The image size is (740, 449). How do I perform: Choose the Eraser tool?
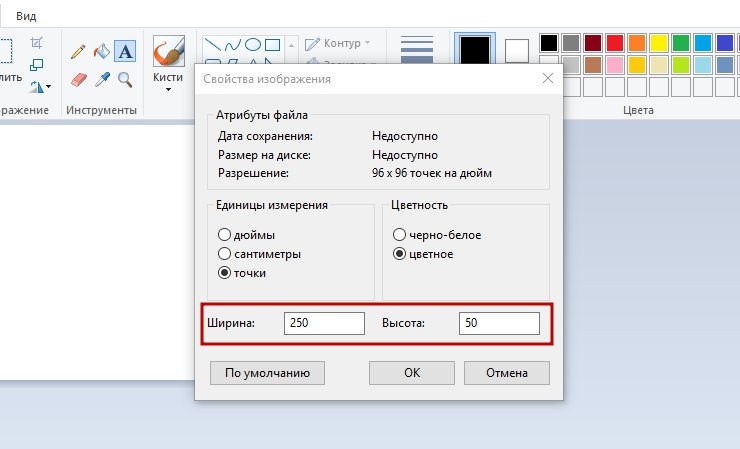click(x=78, y=79)
